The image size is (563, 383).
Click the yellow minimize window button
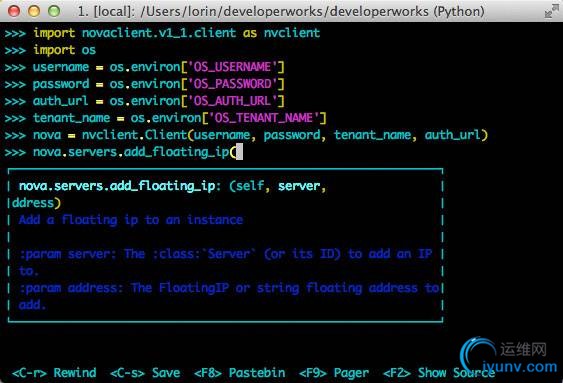coord(34,11)
